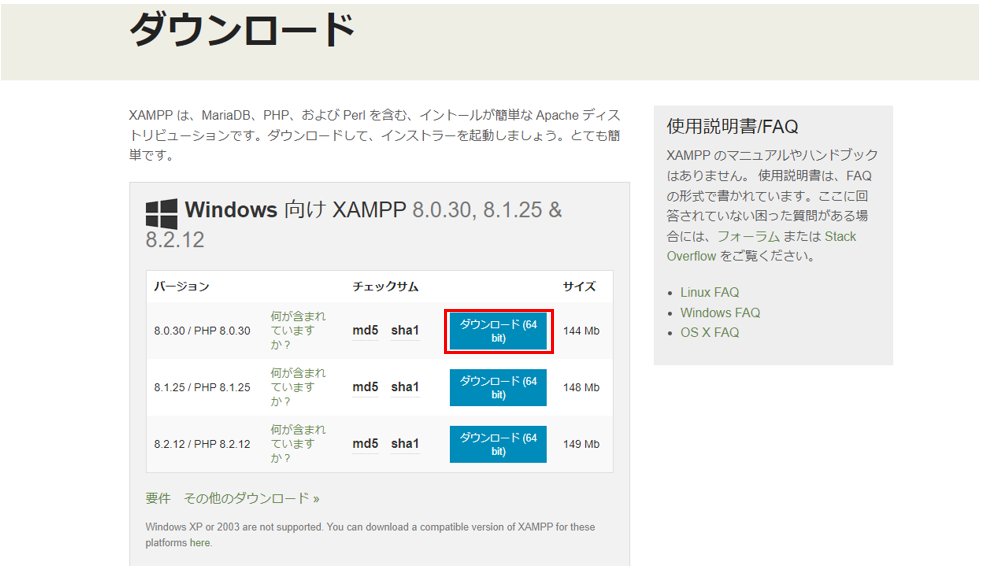
Task: Download XAMPP 8.2.12 64 bit
Action: [498, 444]
